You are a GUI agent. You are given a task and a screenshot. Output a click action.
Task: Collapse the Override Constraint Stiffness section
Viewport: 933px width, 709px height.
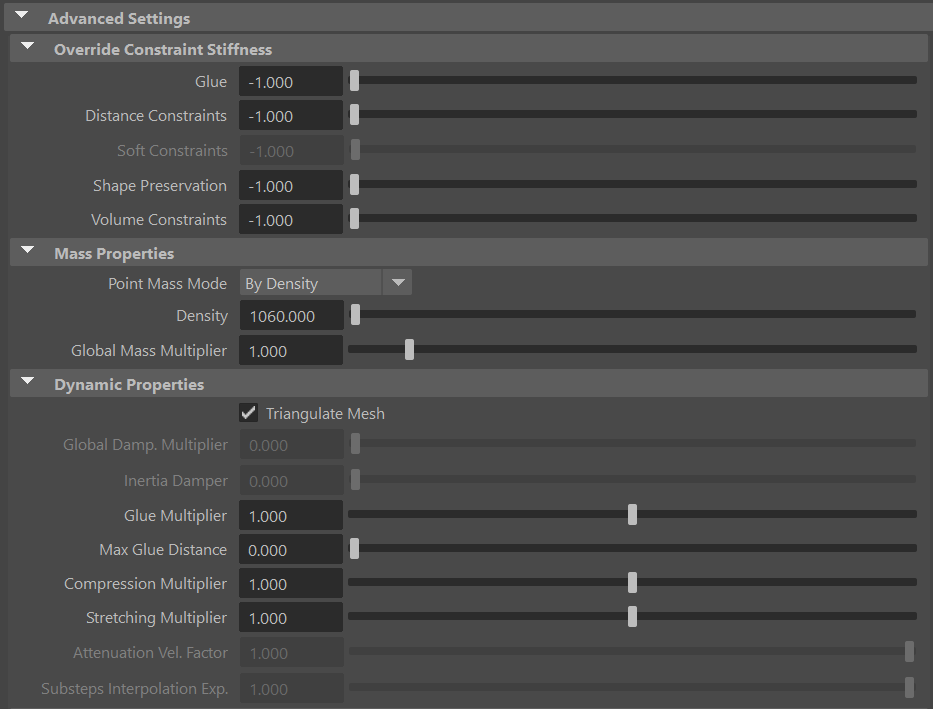point(27,45)
